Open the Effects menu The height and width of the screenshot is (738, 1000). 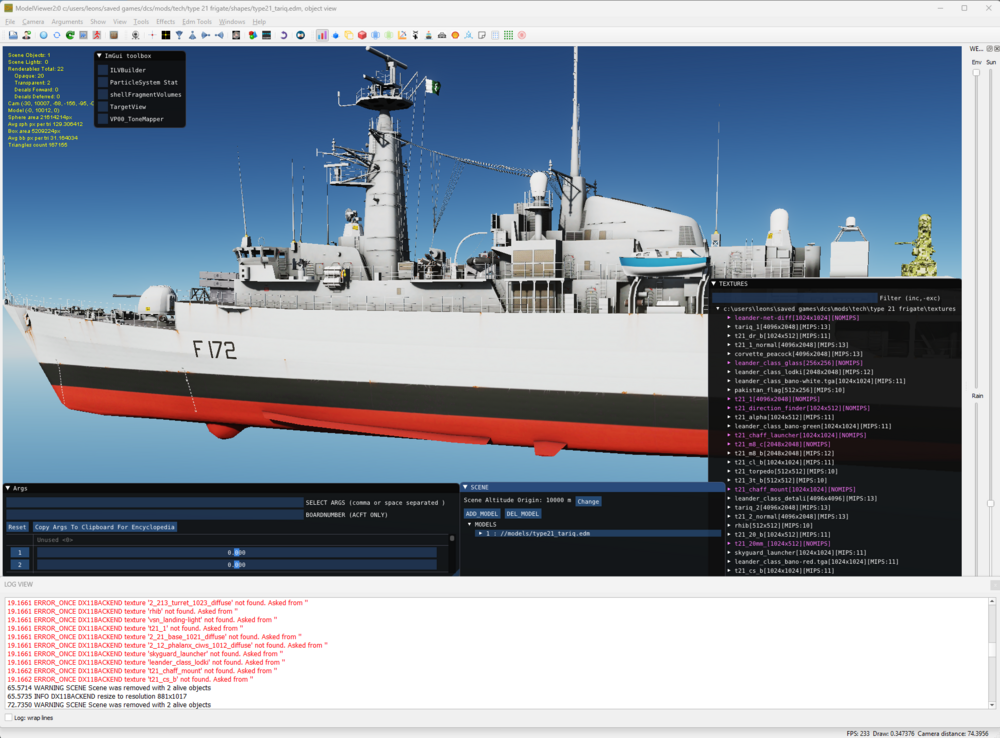click(x=165, y=21)
